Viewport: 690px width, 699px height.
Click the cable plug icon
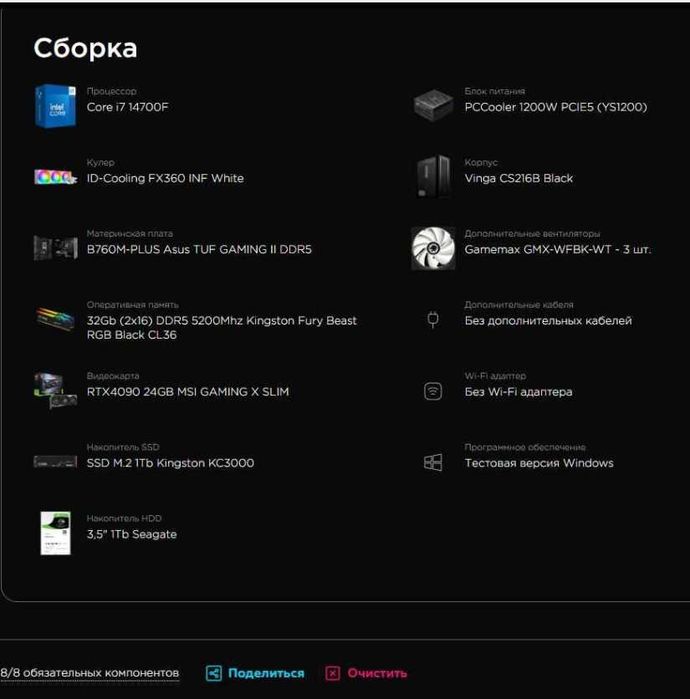[433, 319]
